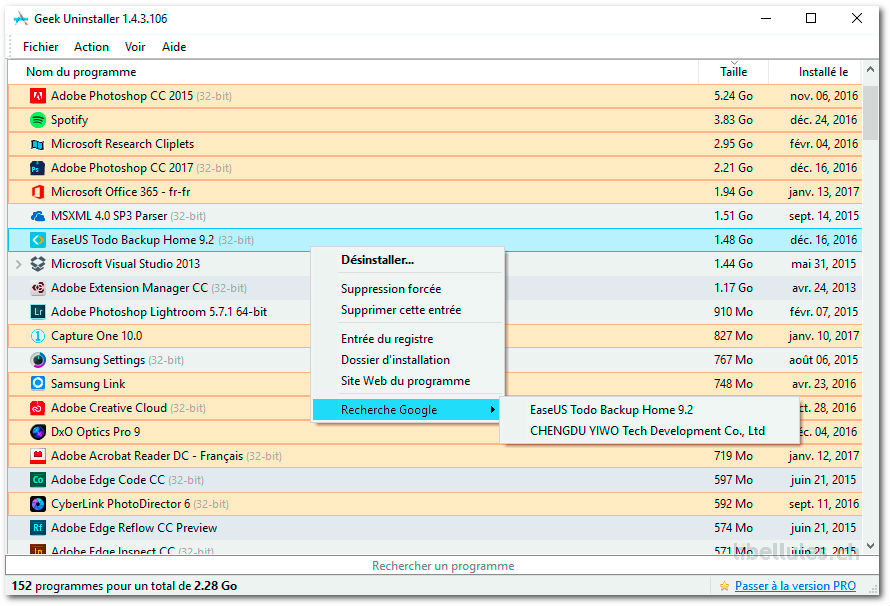This screenshot has width=890, height=606.
Task: Click the 910 Mo size value
Action: [733, 312]
